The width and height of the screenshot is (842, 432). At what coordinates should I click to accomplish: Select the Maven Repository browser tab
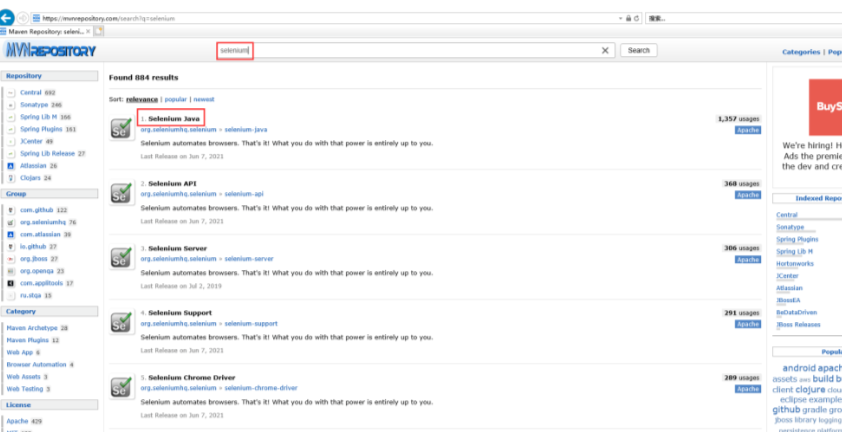(x=45, y=32)
